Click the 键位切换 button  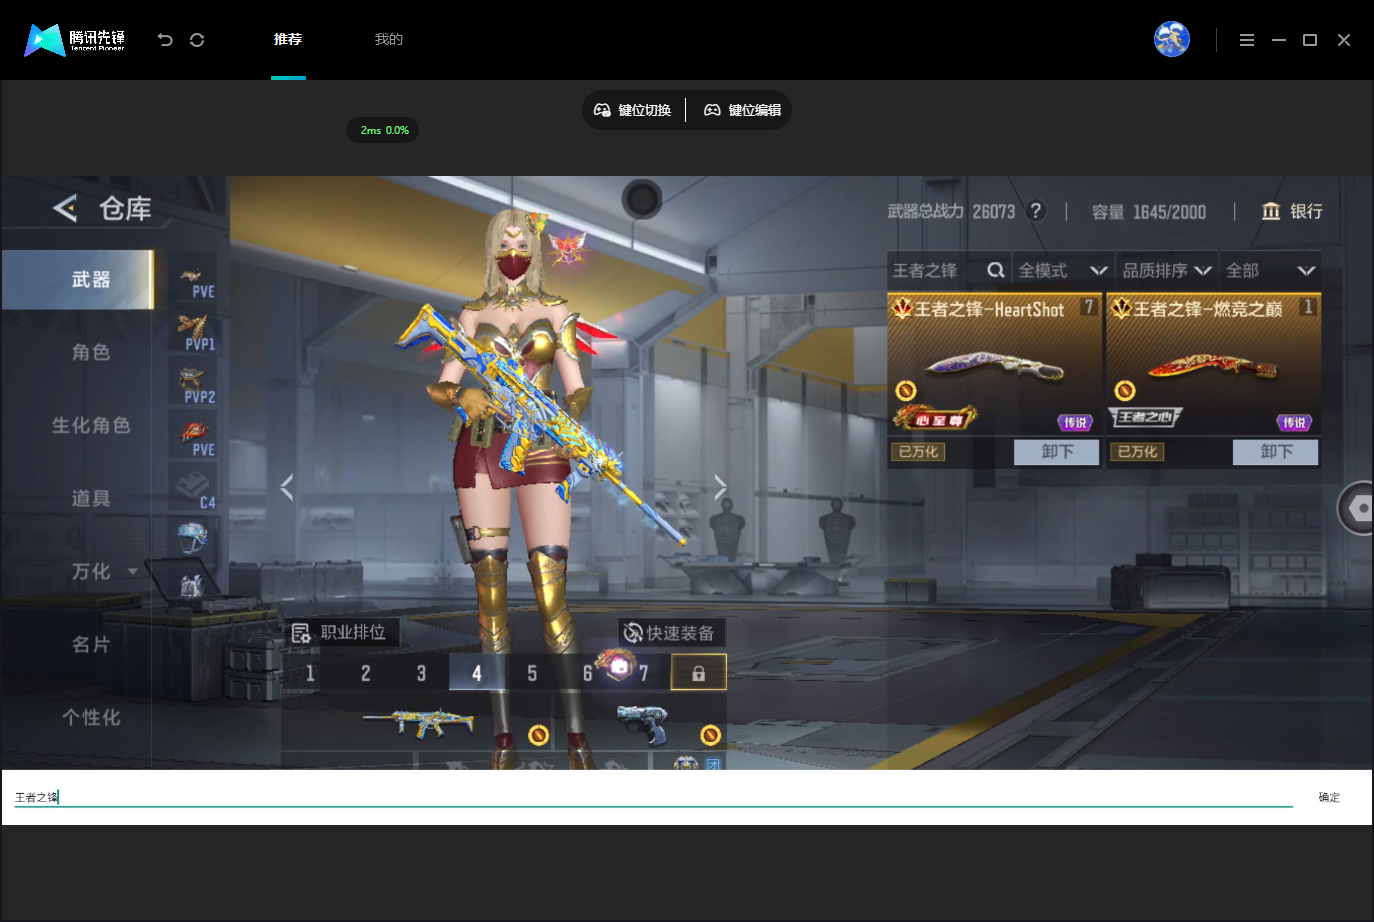(x=633, y=110)
